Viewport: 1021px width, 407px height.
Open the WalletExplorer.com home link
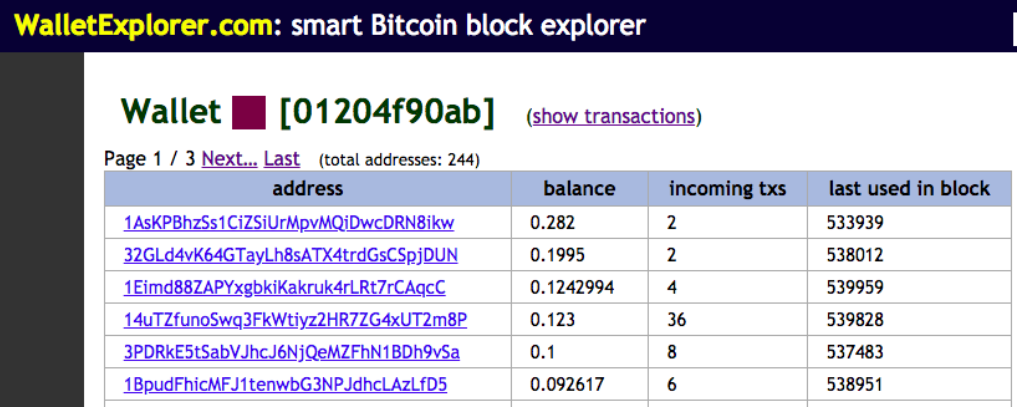pyautogui.click(x=144, y=25)
